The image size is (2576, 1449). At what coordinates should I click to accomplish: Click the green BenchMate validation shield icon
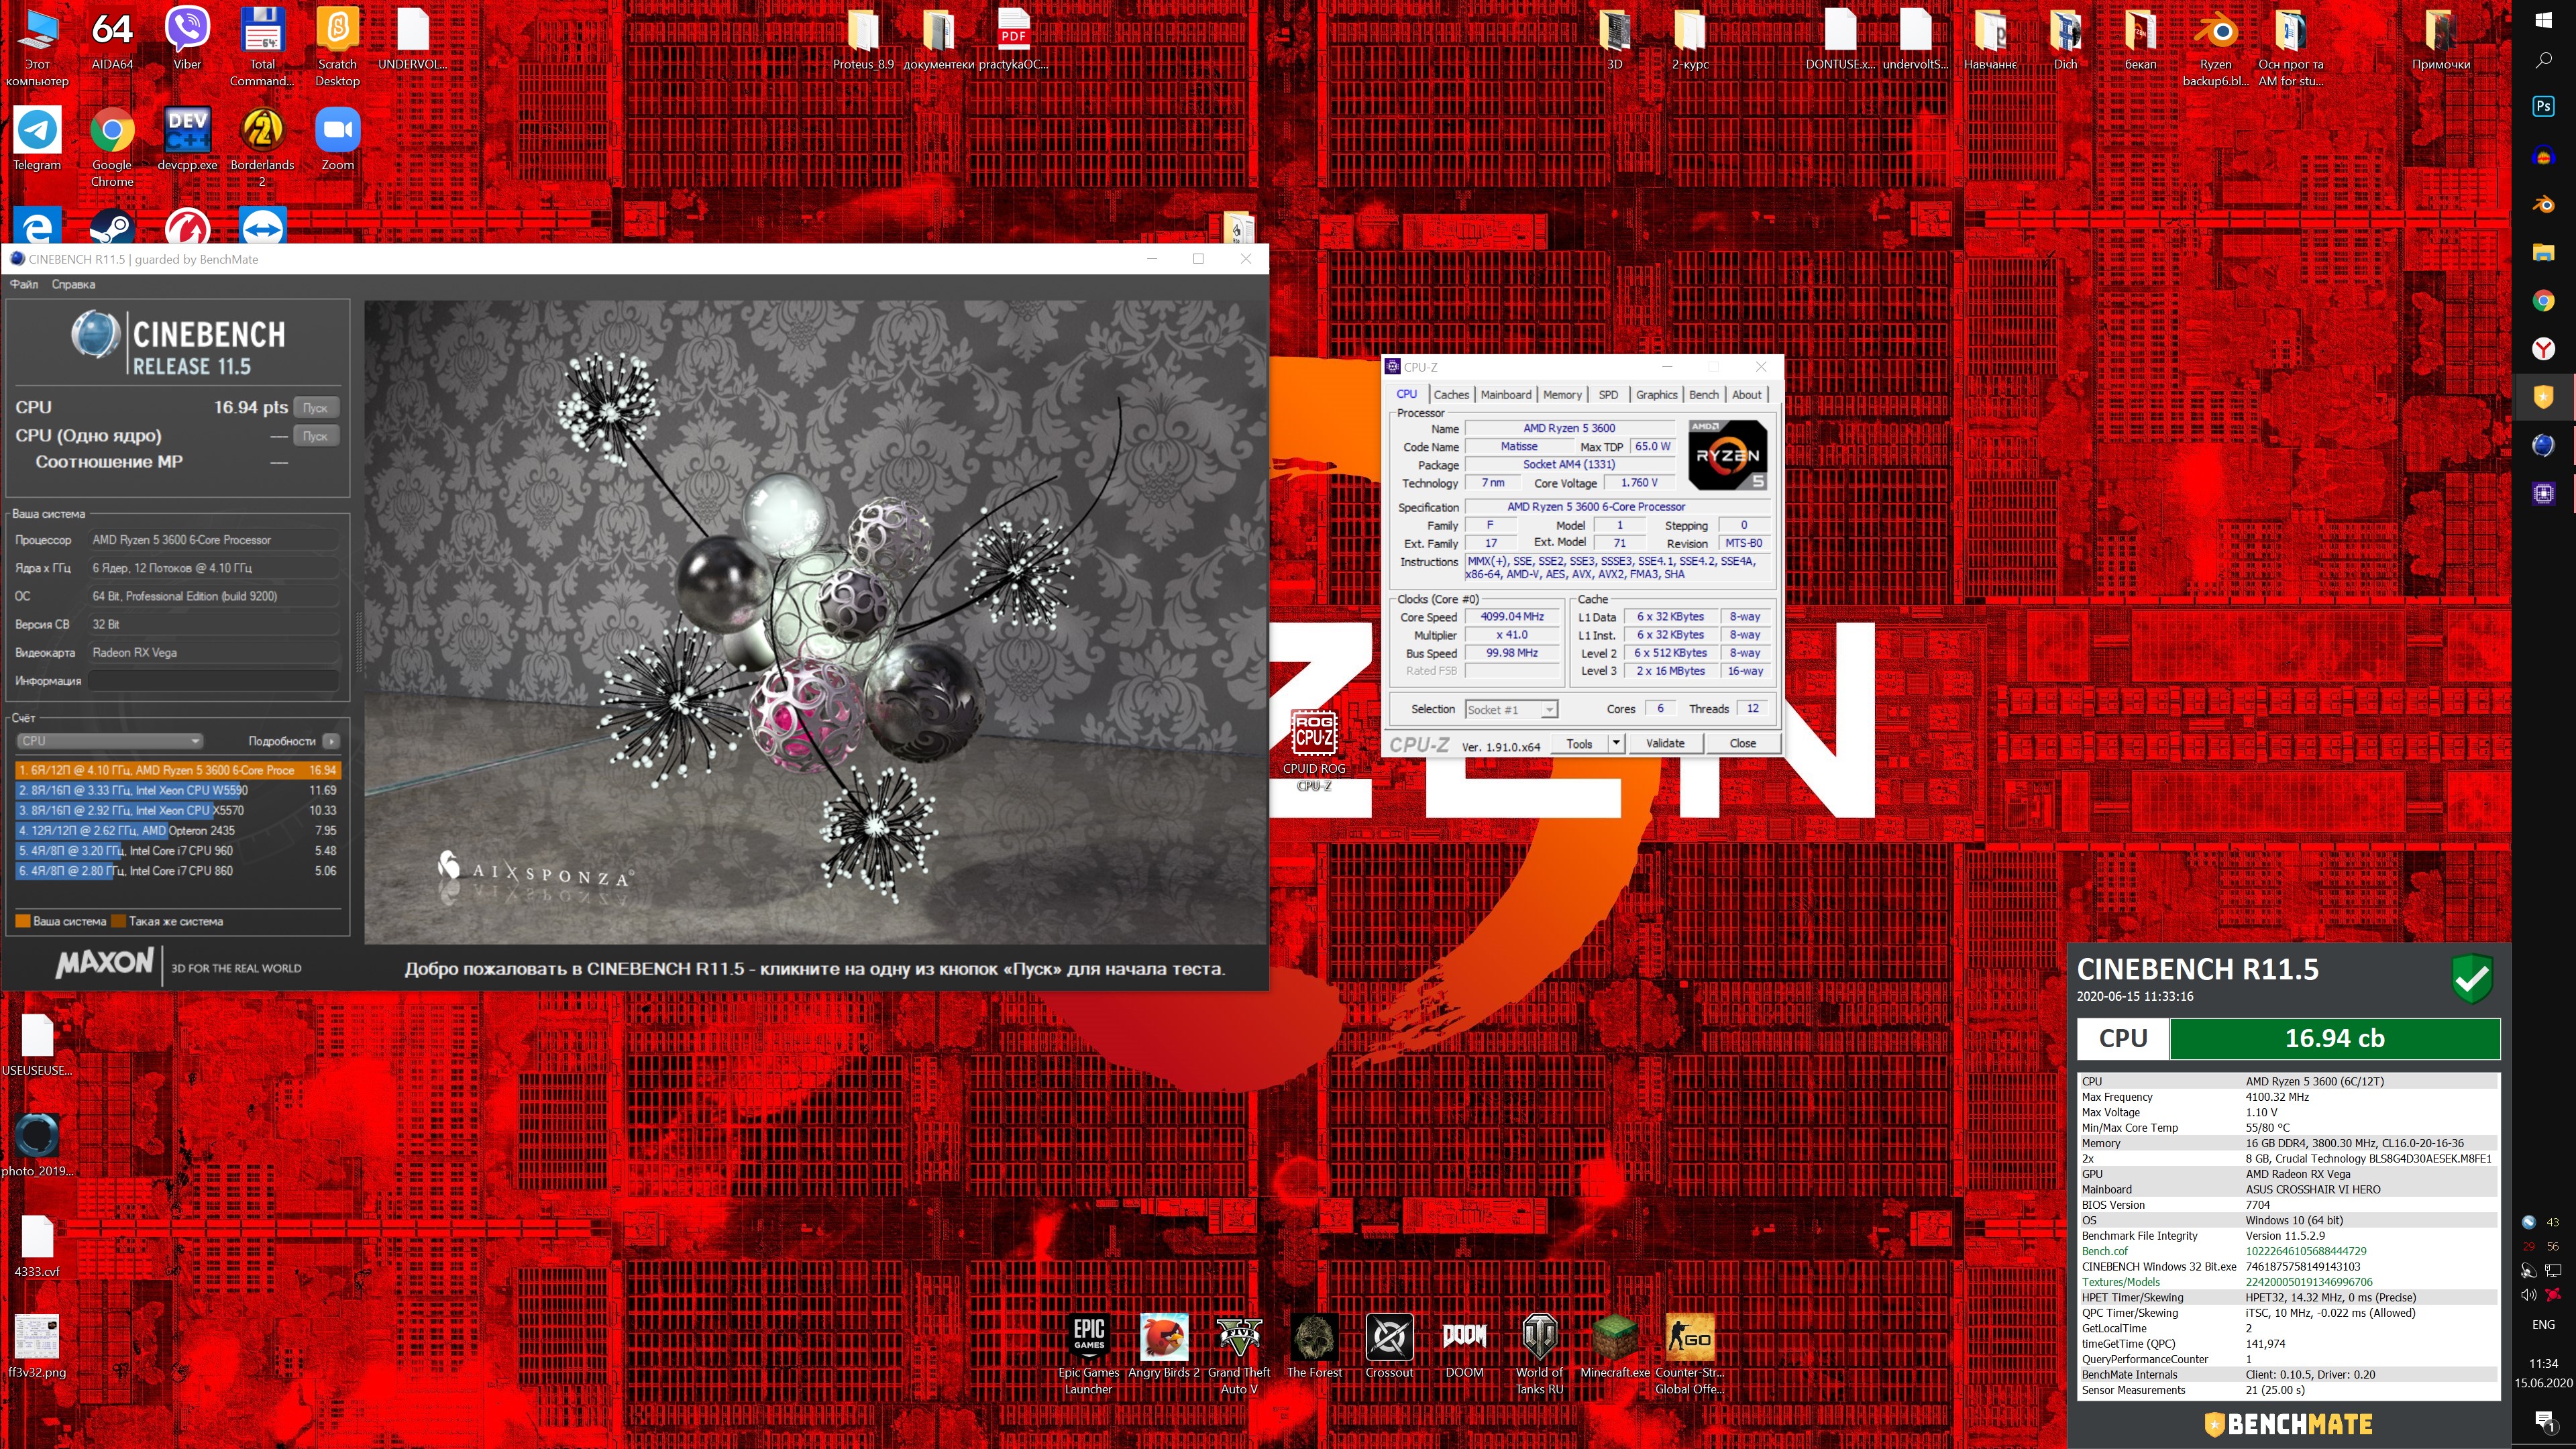[2472, 979]
